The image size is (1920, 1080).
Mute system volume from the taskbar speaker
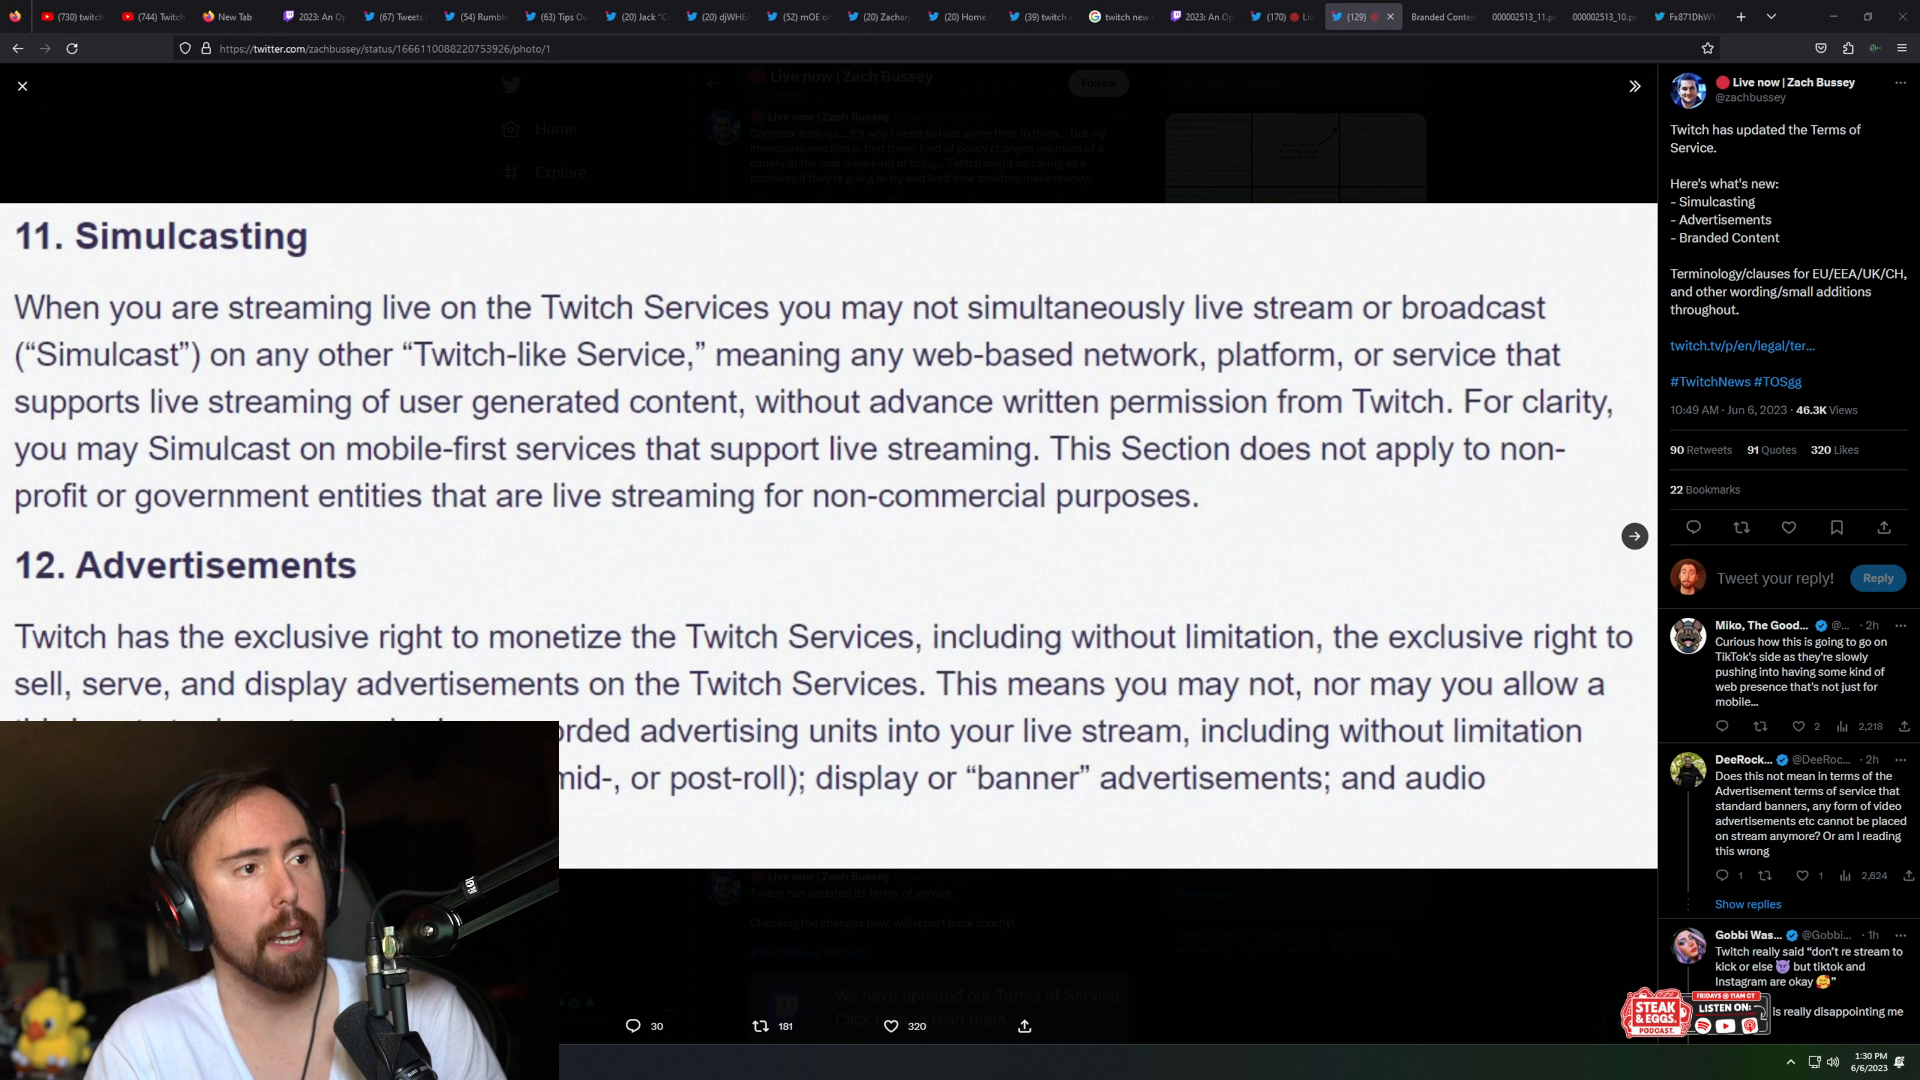pos(1833,1062)
